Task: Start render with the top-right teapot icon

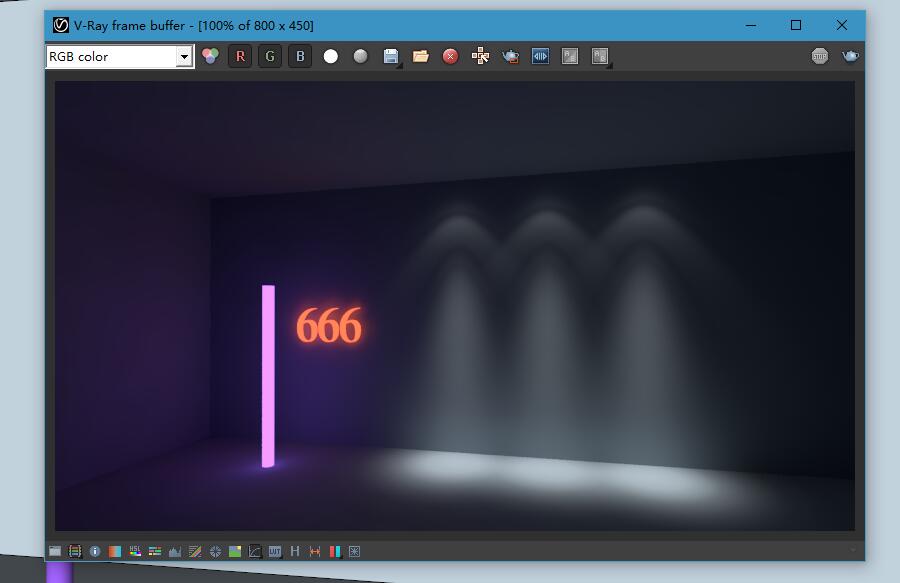Action: pyautogui.click(x=850, y=56)
